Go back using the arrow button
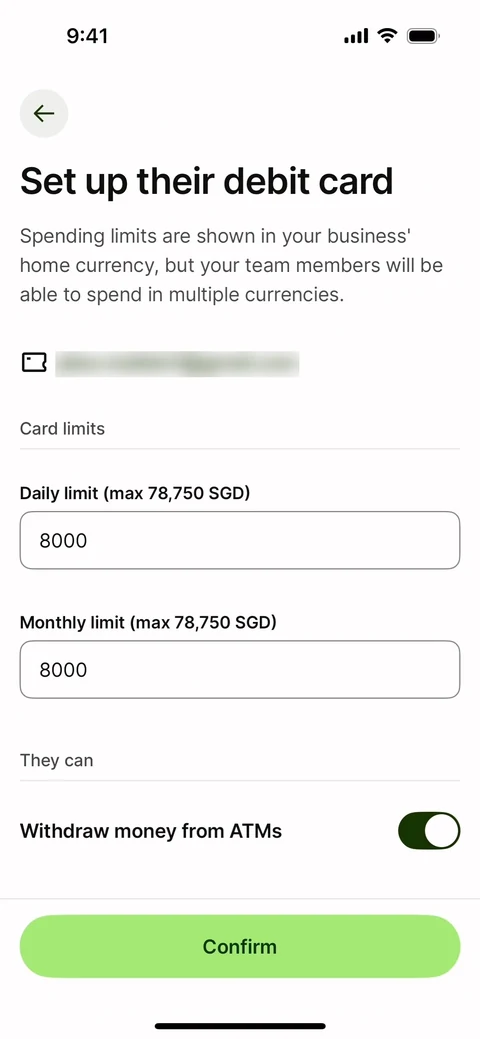480x1039 pixels. 44,114
